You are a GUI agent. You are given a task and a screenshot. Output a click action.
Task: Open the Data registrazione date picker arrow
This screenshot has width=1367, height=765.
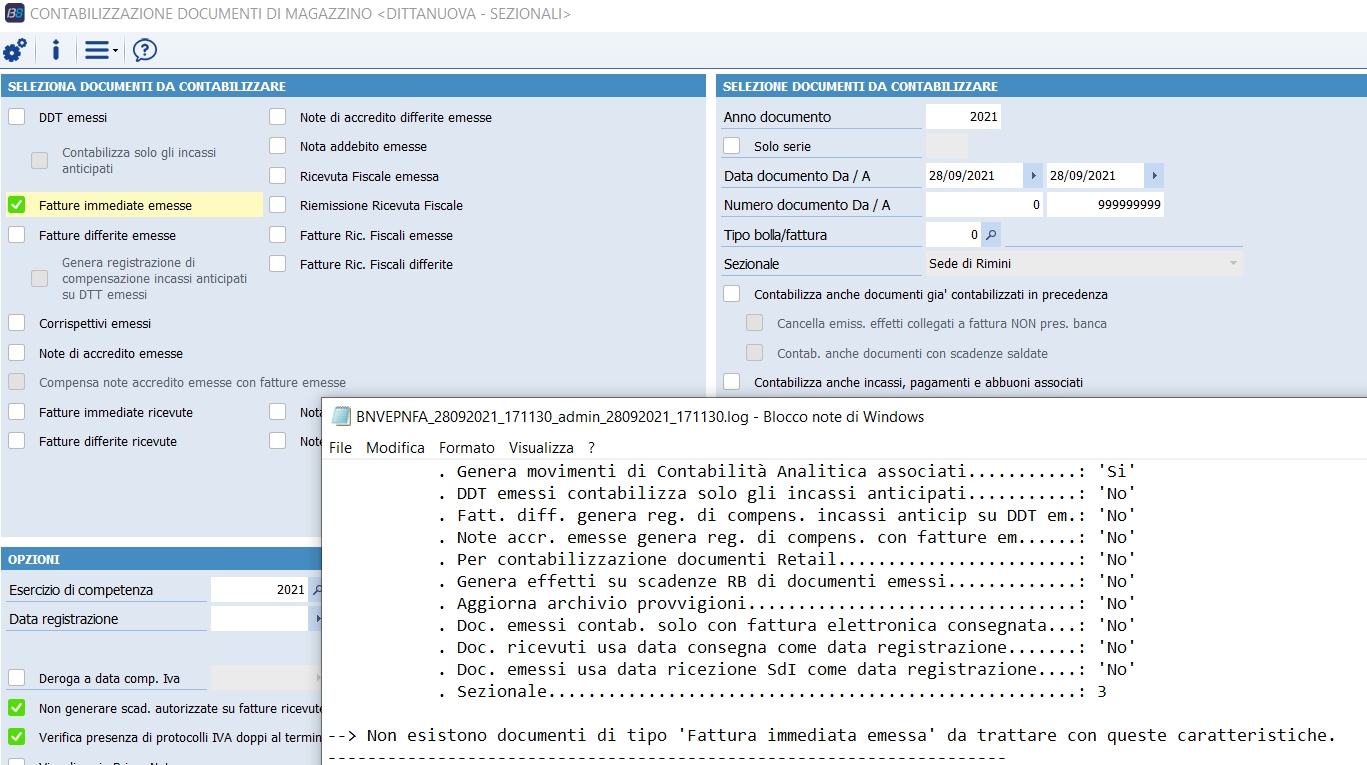318,619
